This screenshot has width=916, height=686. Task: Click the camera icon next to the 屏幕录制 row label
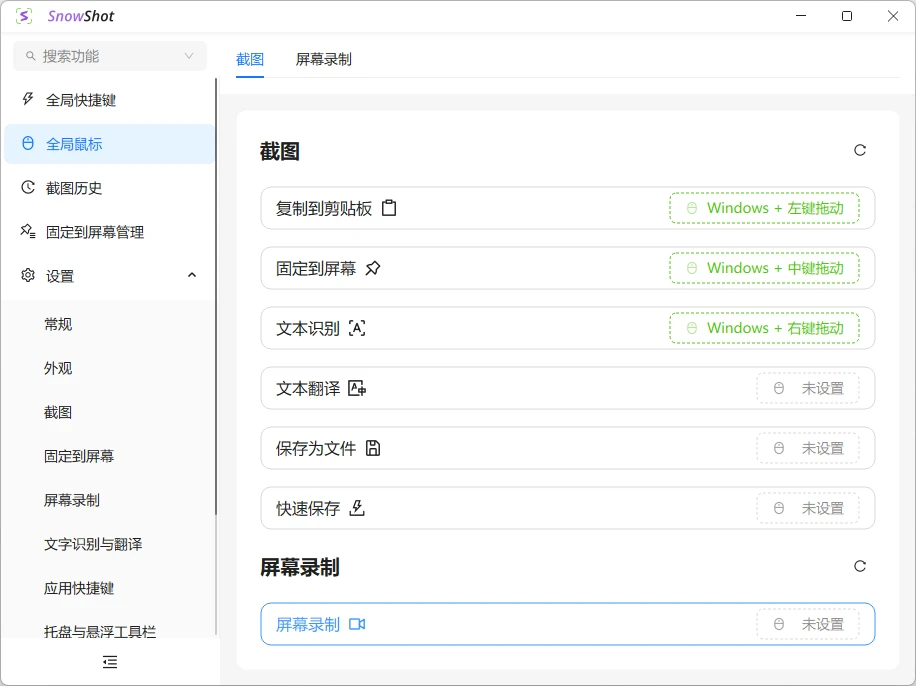[357, 624]
